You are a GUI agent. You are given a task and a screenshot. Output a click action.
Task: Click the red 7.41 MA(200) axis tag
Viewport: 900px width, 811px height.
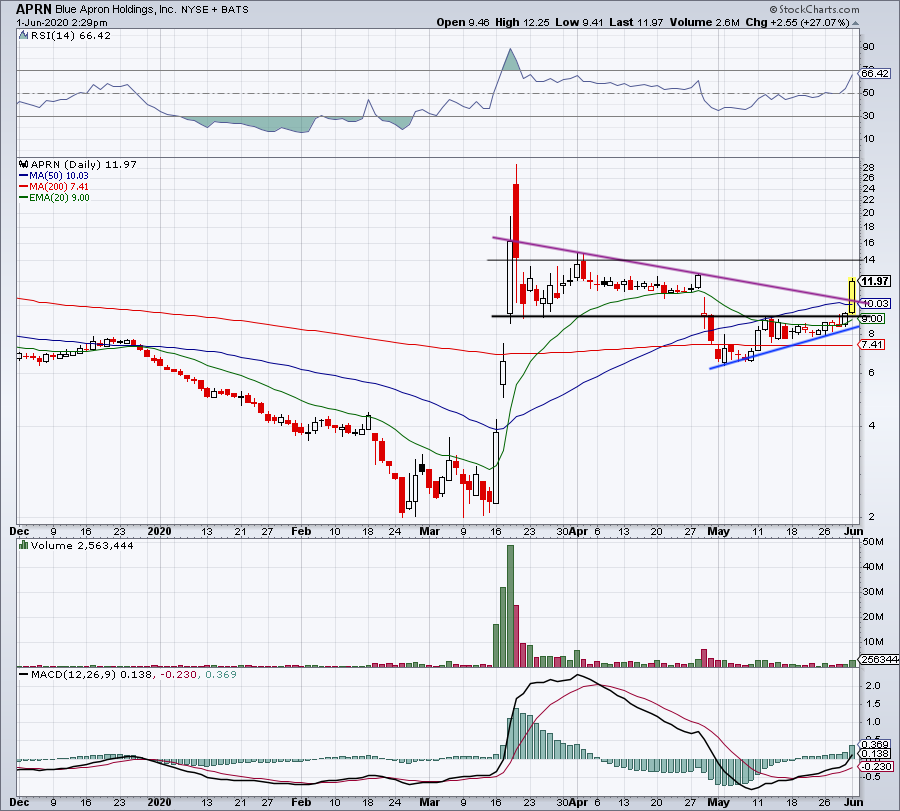click(872, 344)
